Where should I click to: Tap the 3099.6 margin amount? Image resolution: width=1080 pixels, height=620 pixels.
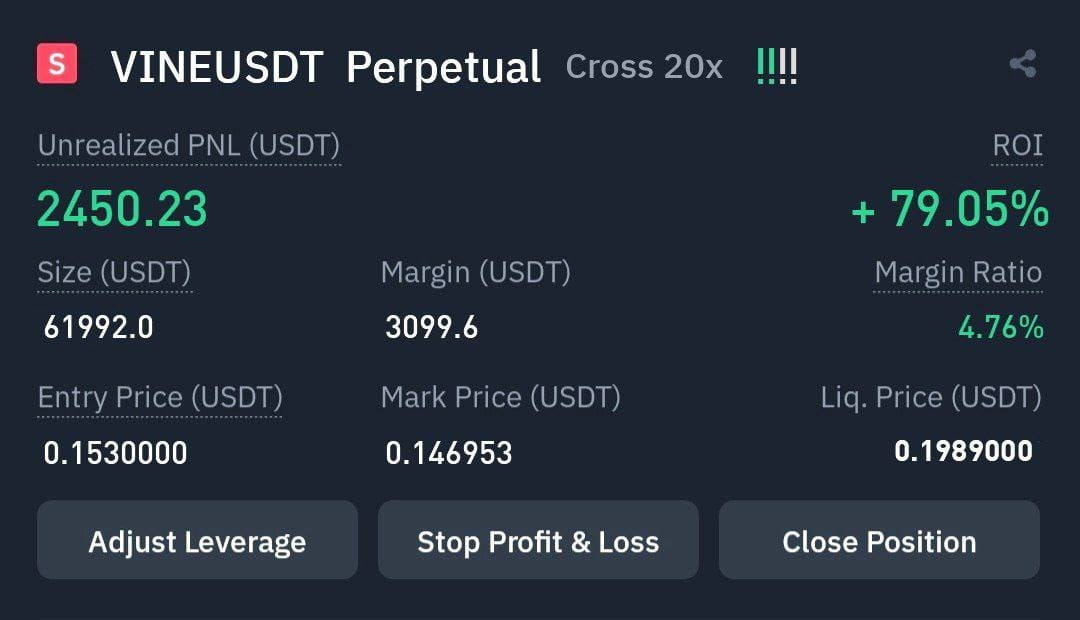coord(431,327)
